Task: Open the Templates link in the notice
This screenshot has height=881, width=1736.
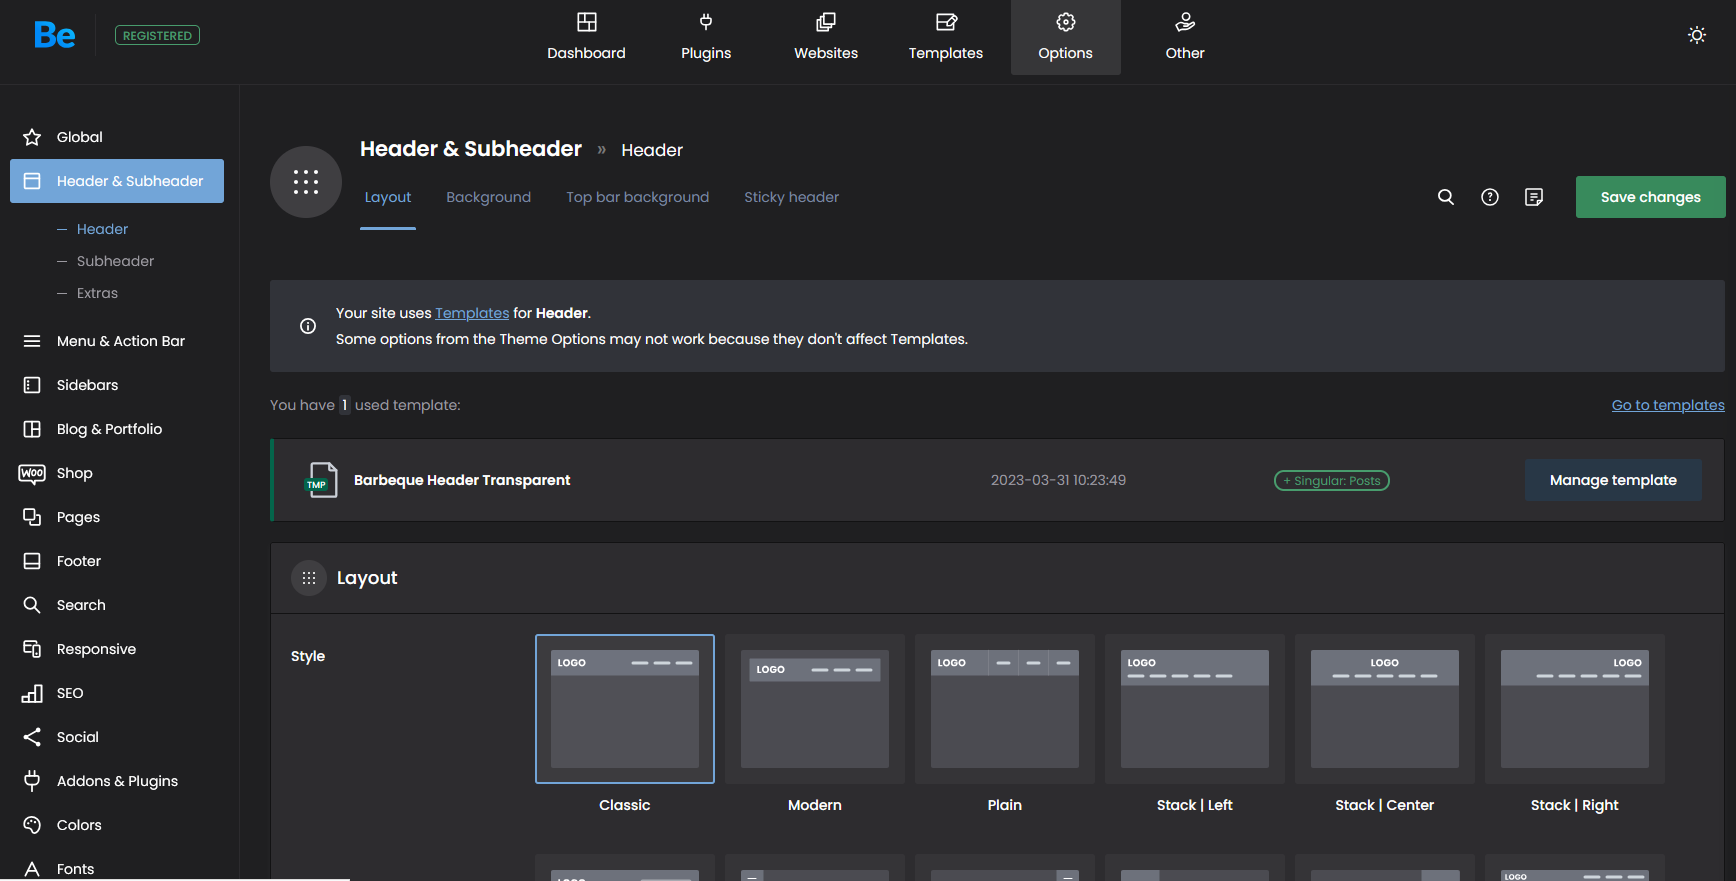Action: click(x=472, y=313)
